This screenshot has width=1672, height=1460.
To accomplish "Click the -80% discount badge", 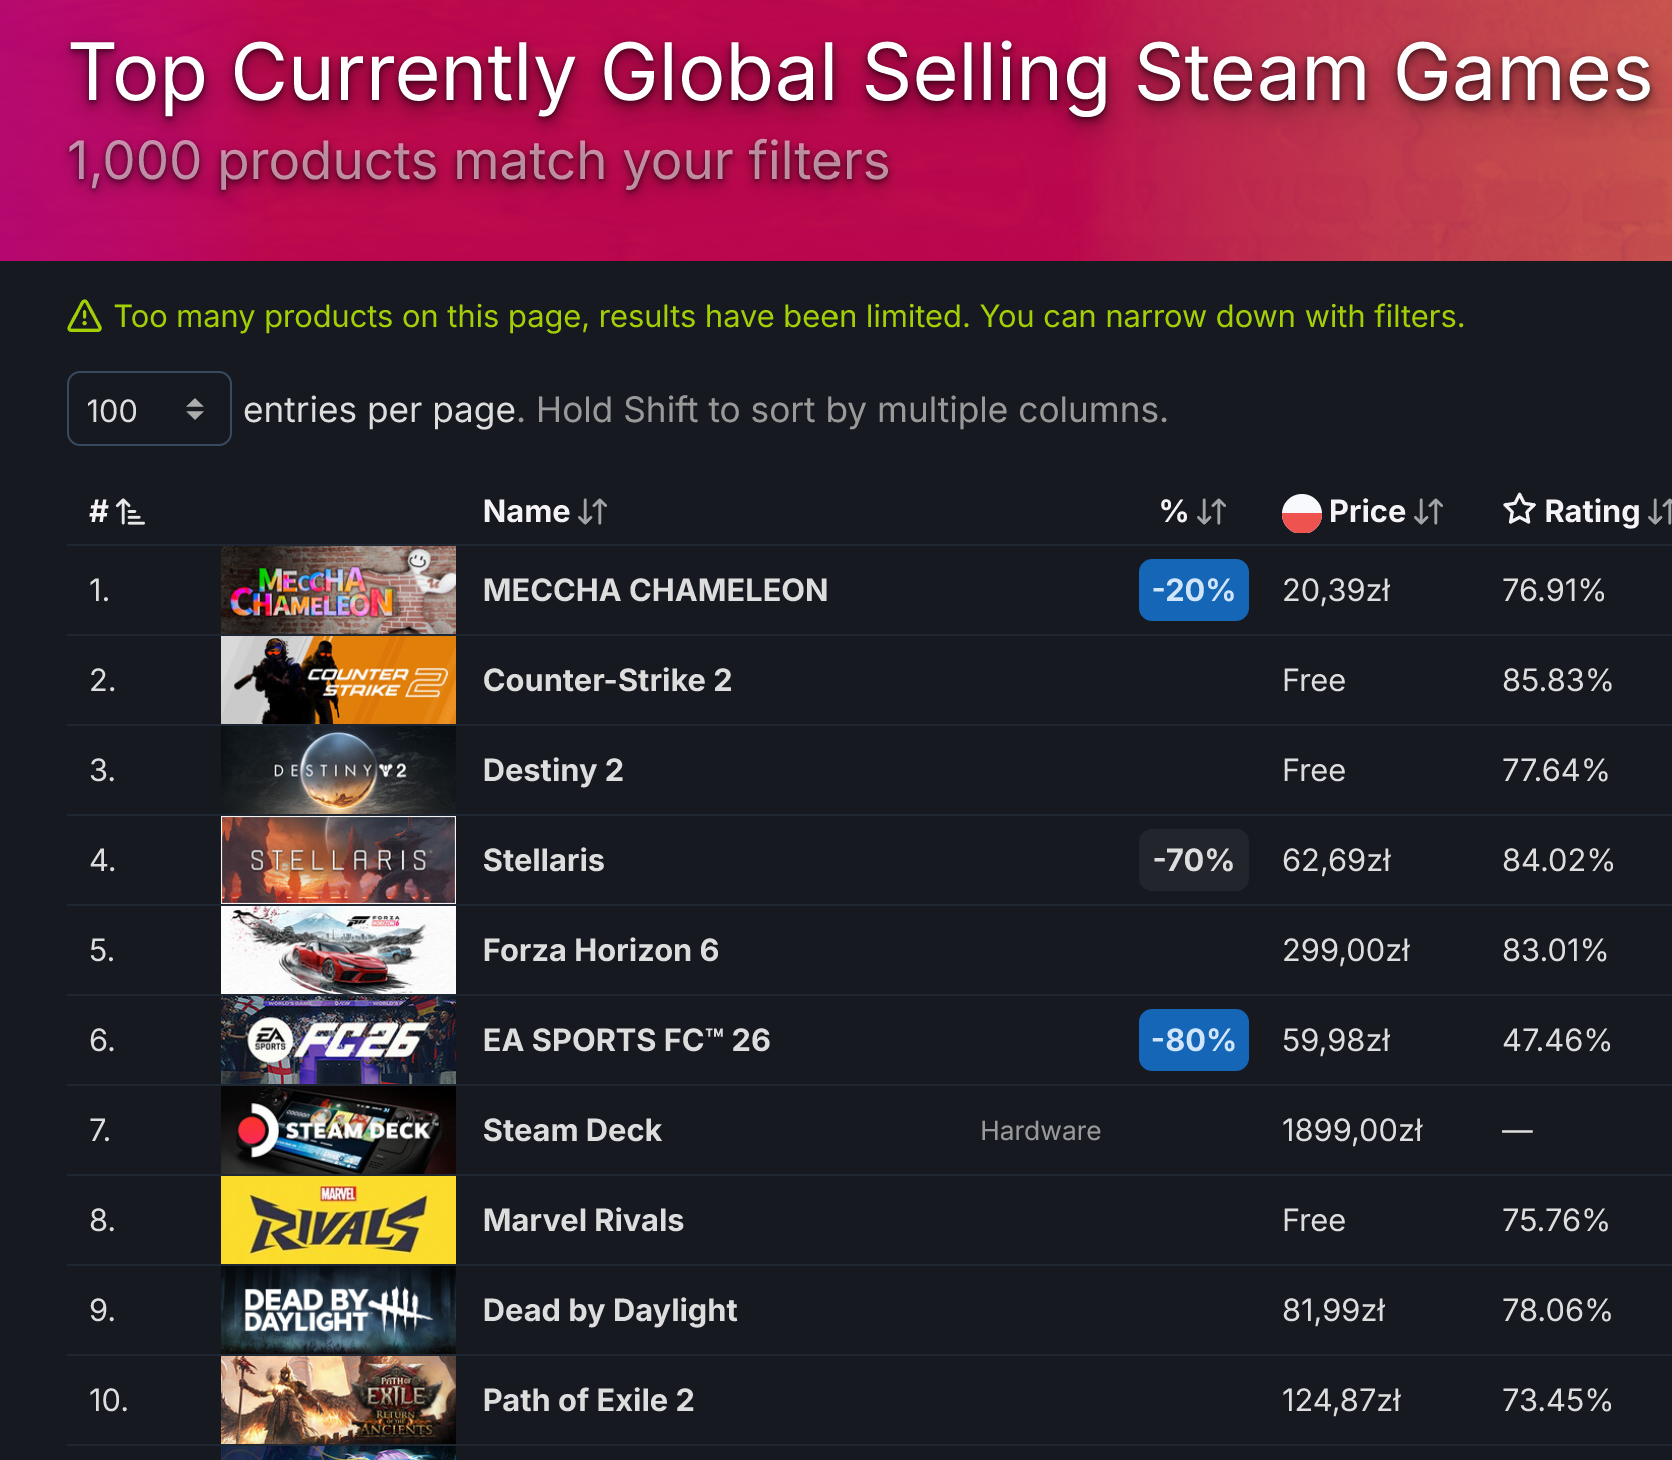I will click(x=1193, y=1040).
